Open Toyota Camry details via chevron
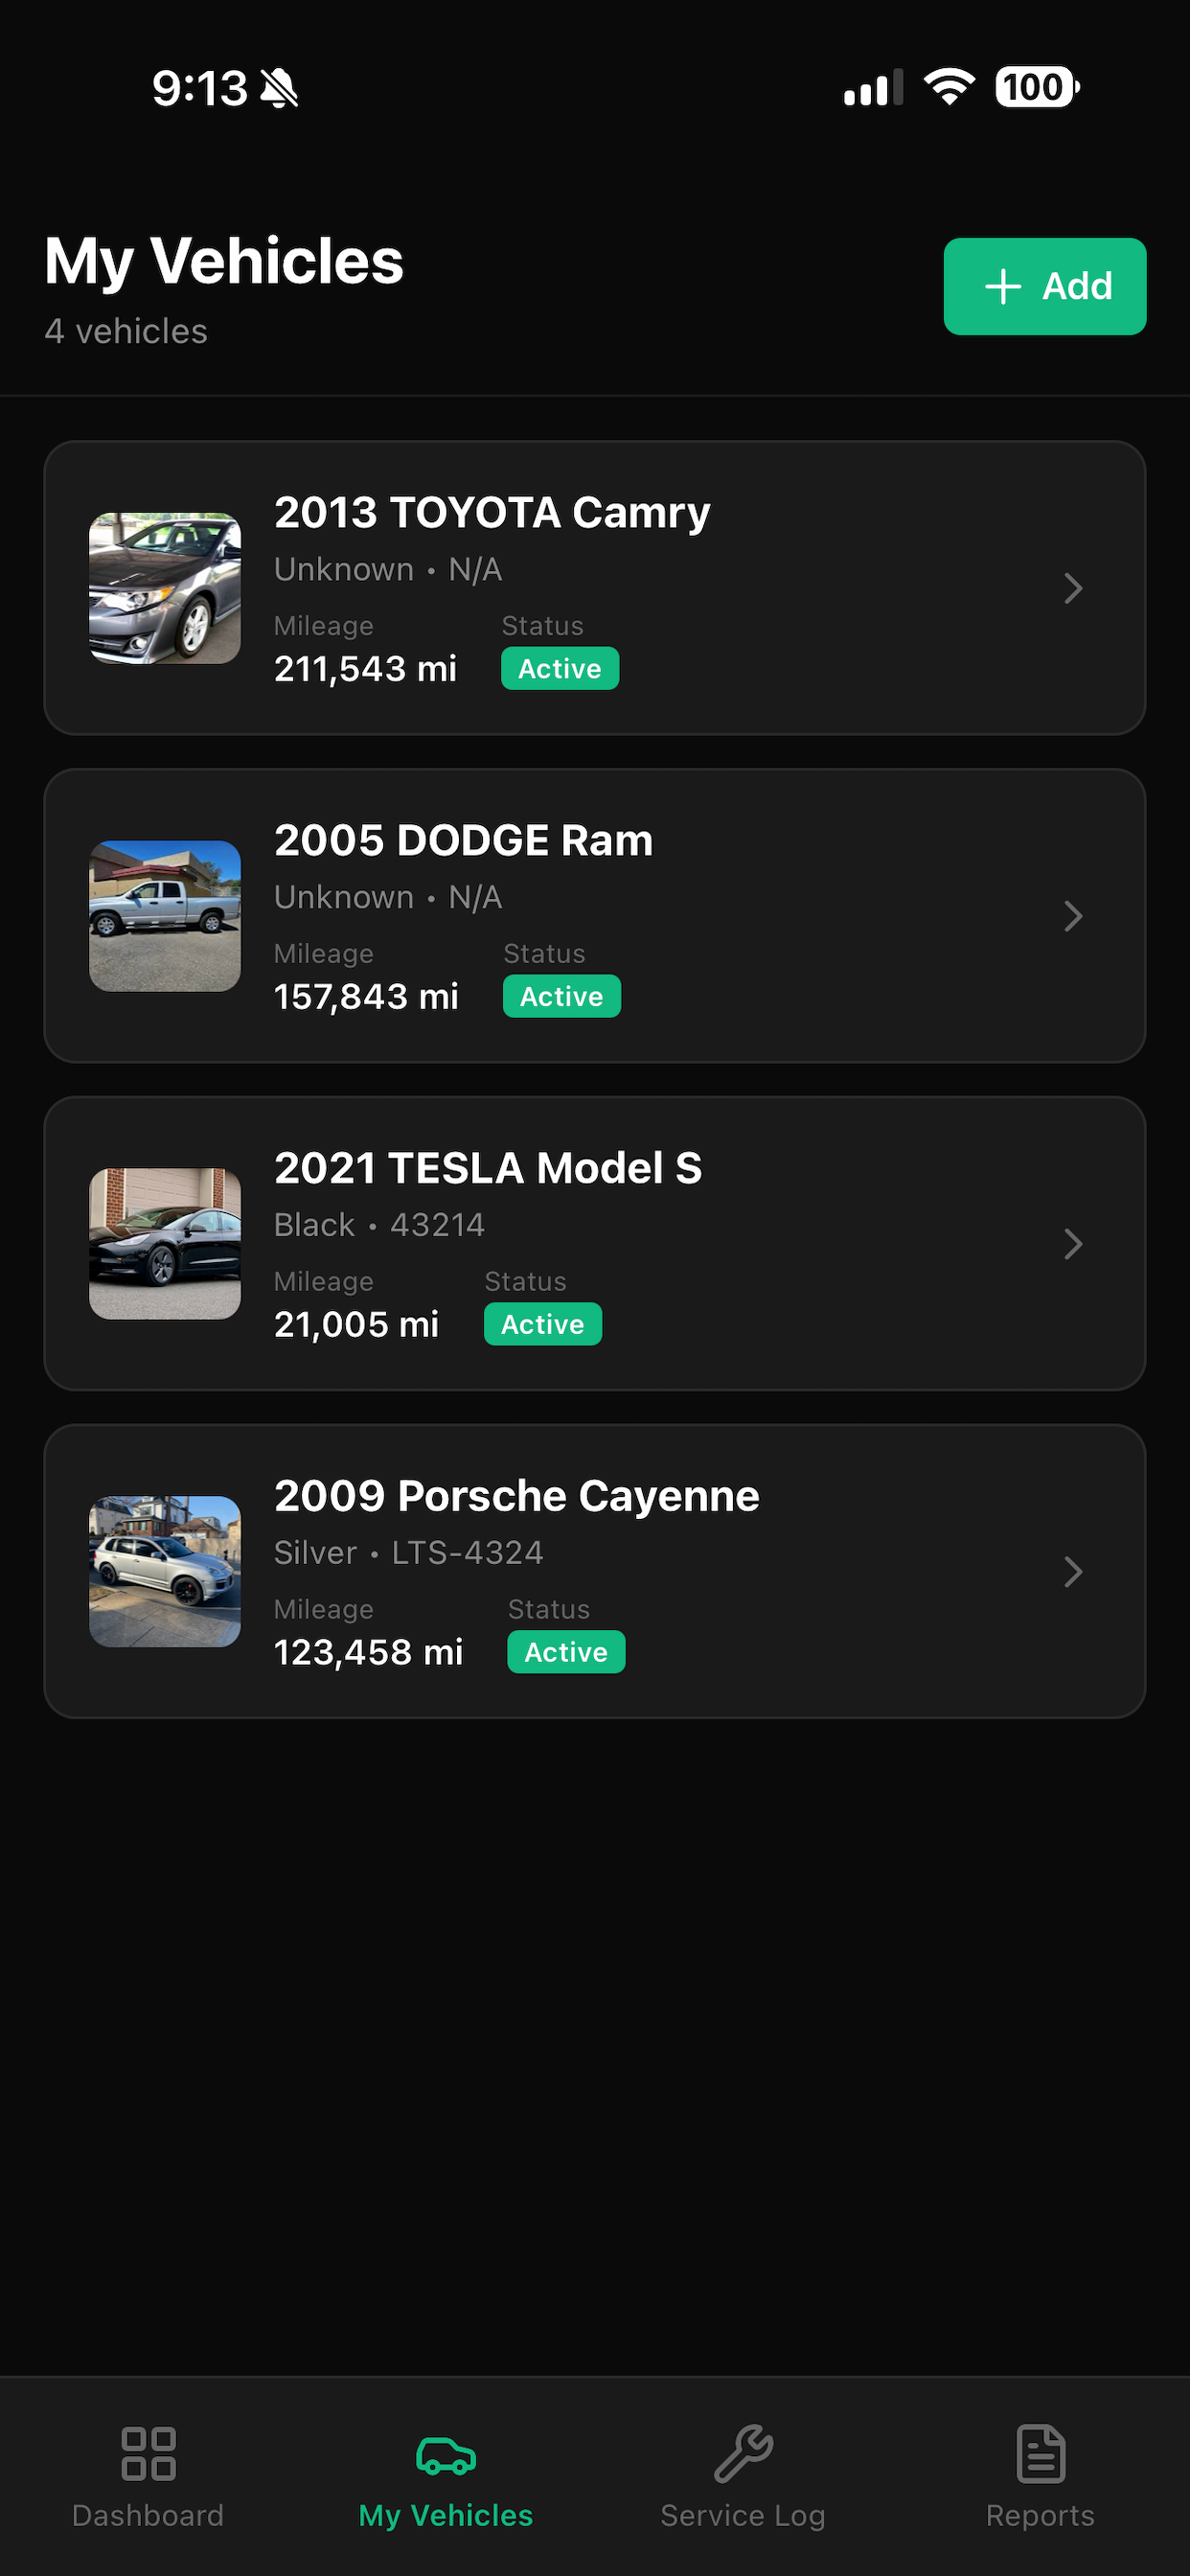 1073,588
